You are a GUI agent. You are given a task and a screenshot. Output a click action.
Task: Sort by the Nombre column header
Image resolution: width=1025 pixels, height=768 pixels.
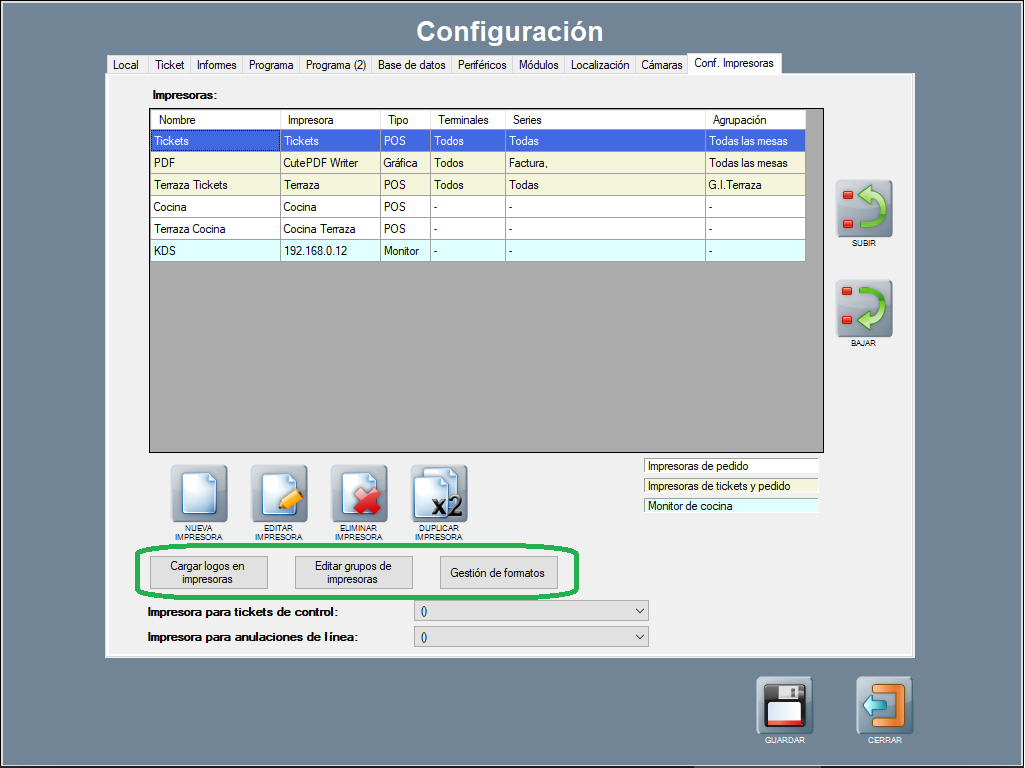pyautogui.click(x=215, y=120)
